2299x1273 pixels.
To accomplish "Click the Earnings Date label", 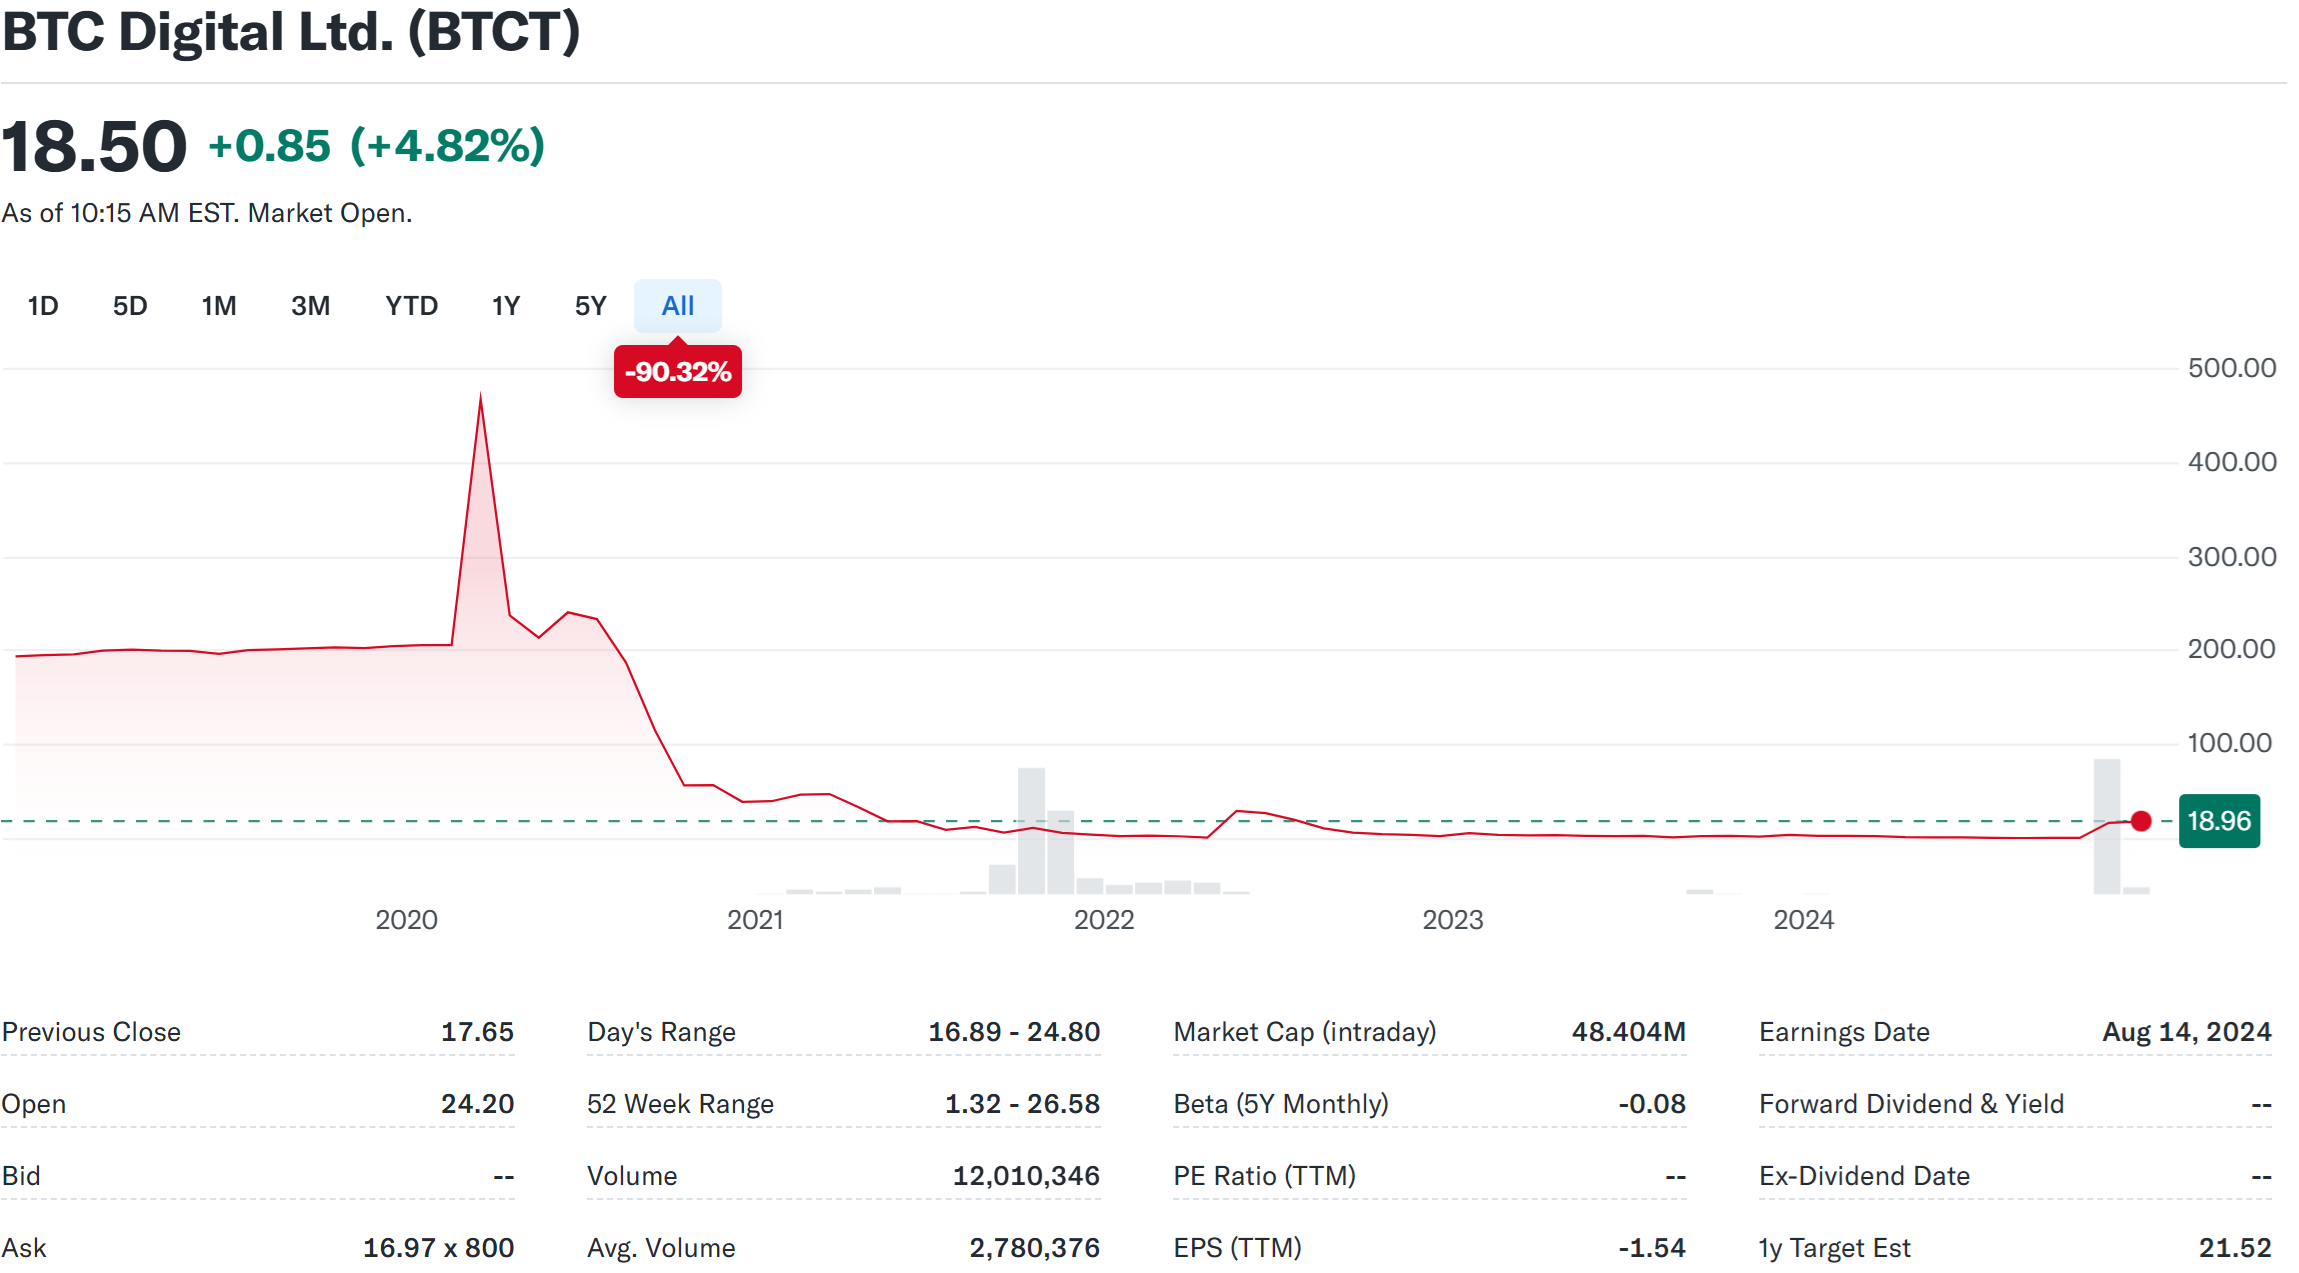I will [1844, 1032].
